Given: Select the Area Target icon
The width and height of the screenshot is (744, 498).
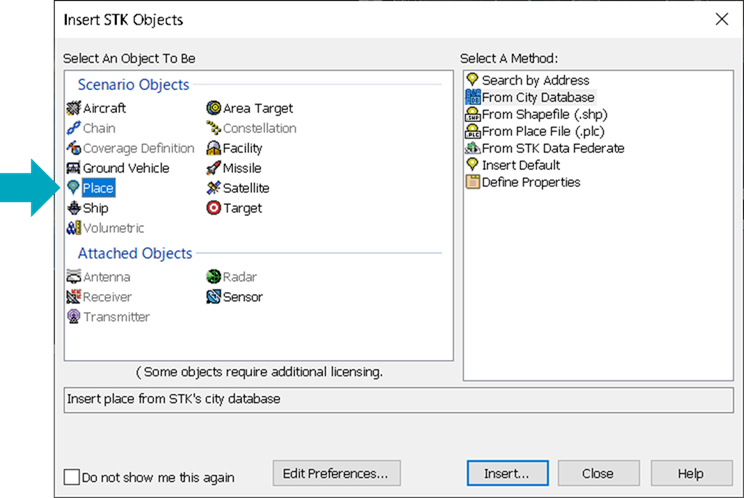Looking at the screenshot, I should coord(214,108).
